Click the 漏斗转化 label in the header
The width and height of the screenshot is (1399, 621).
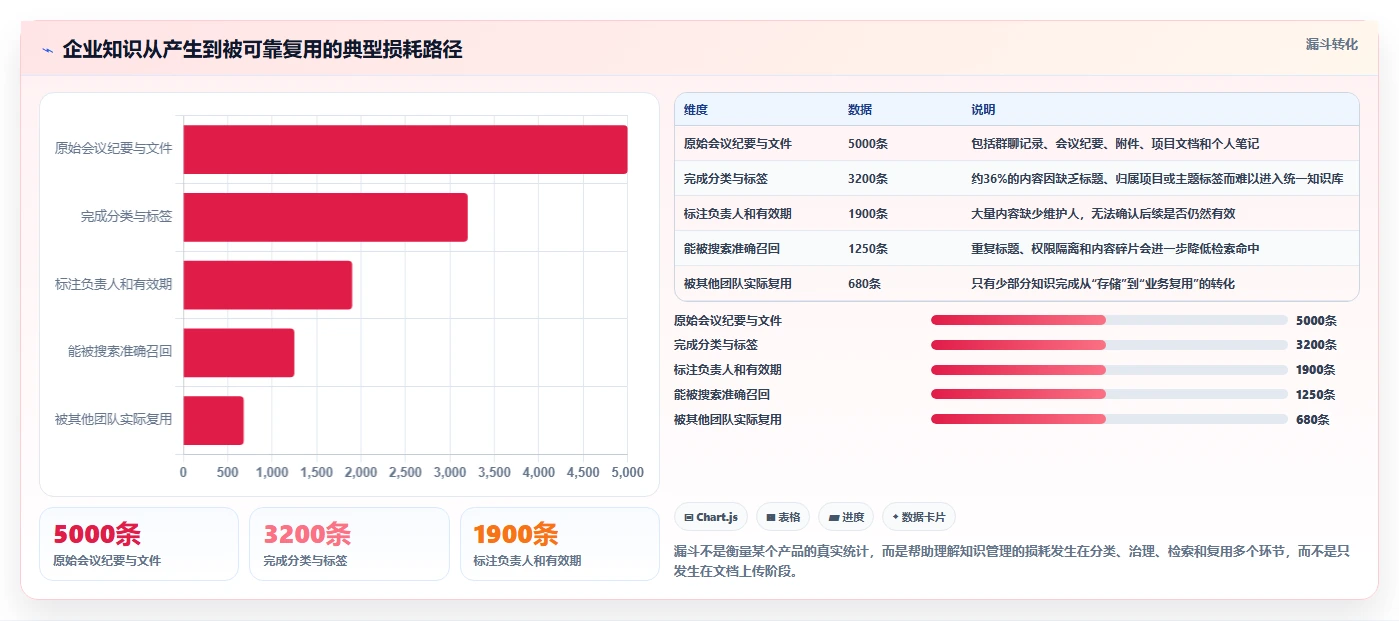[1331, 44]
